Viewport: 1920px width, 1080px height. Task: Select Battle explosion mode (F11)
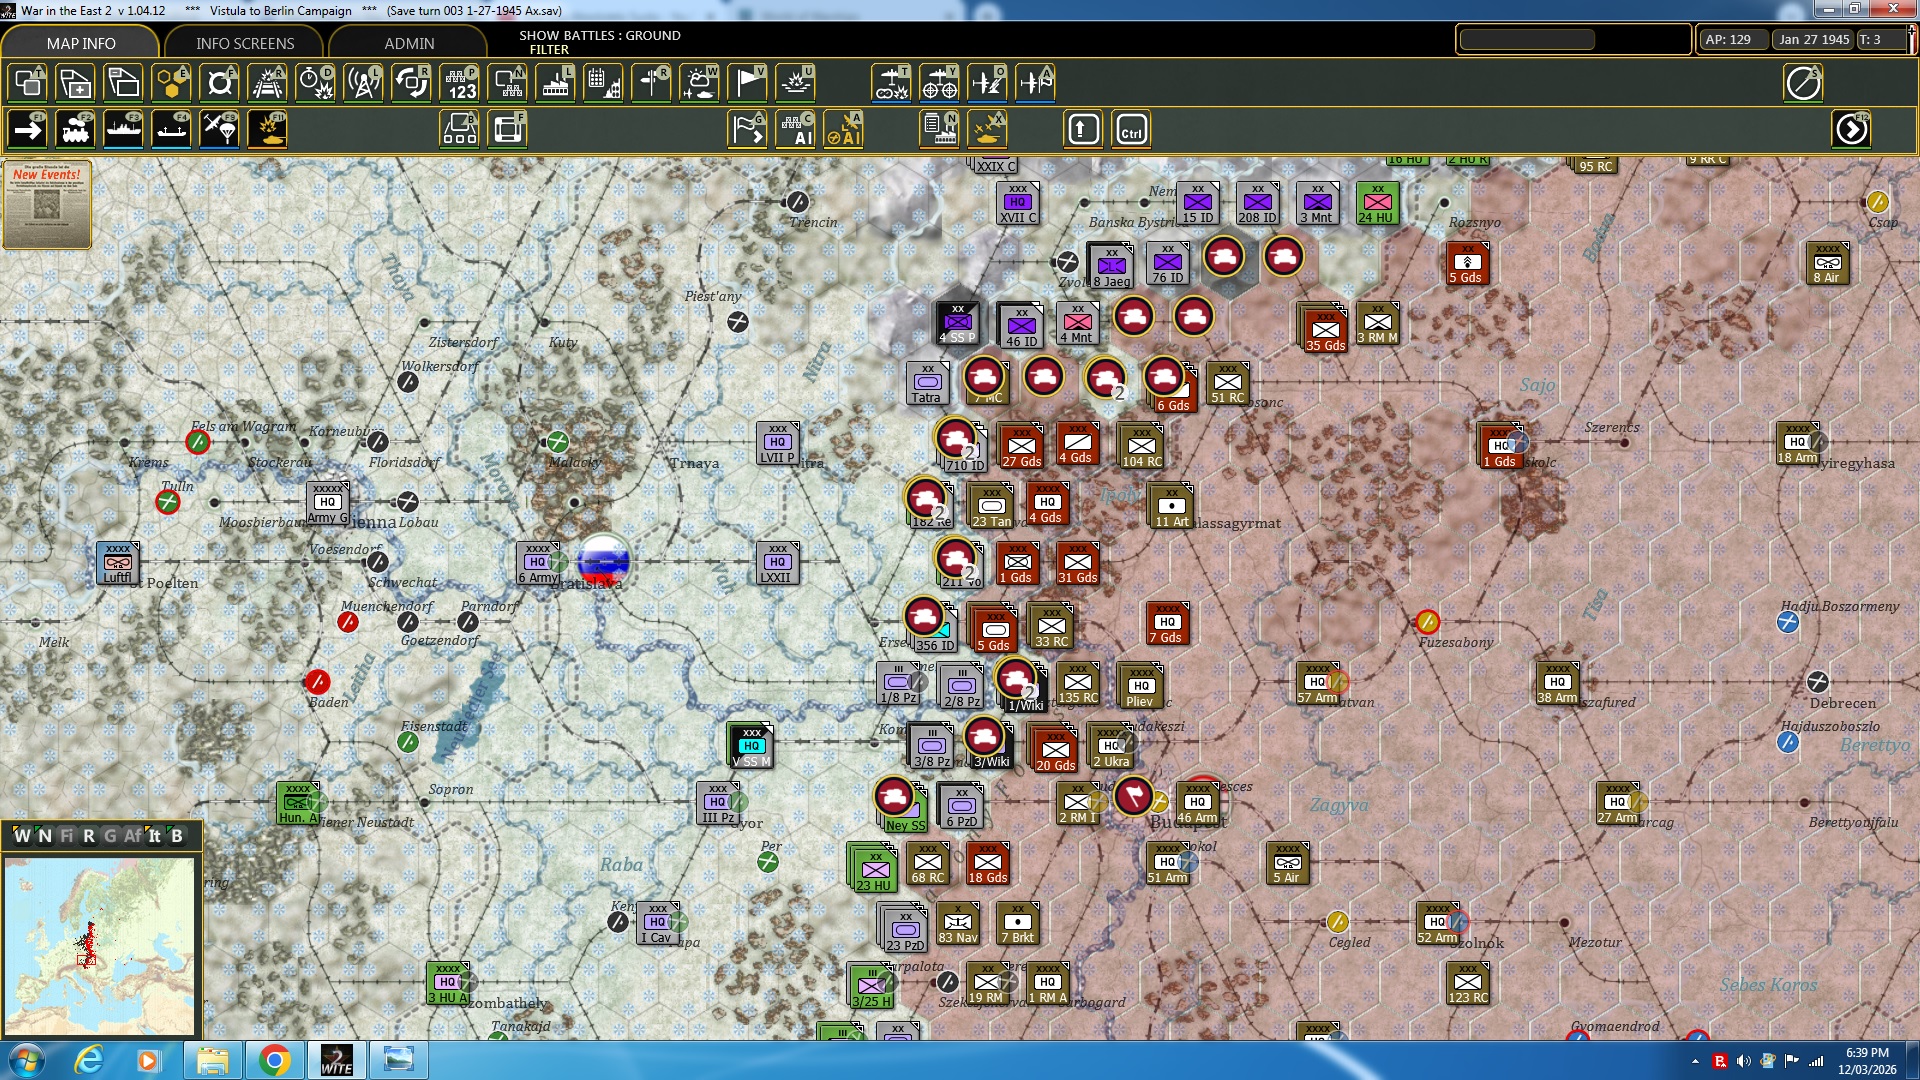tap(268, 130)
